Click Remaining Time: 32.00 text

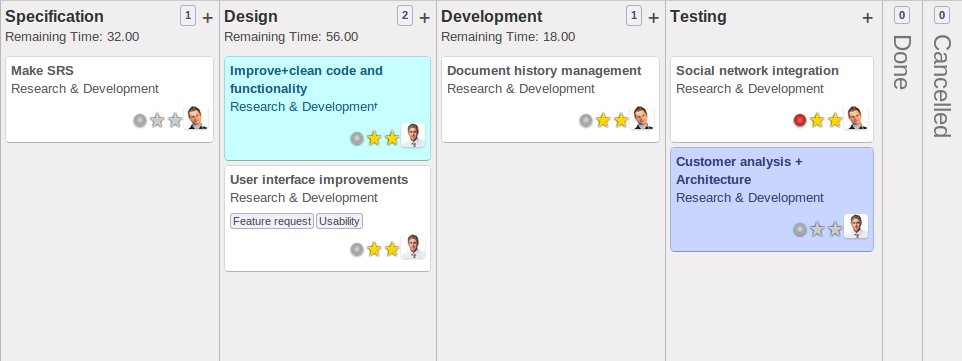coord(72,37)
